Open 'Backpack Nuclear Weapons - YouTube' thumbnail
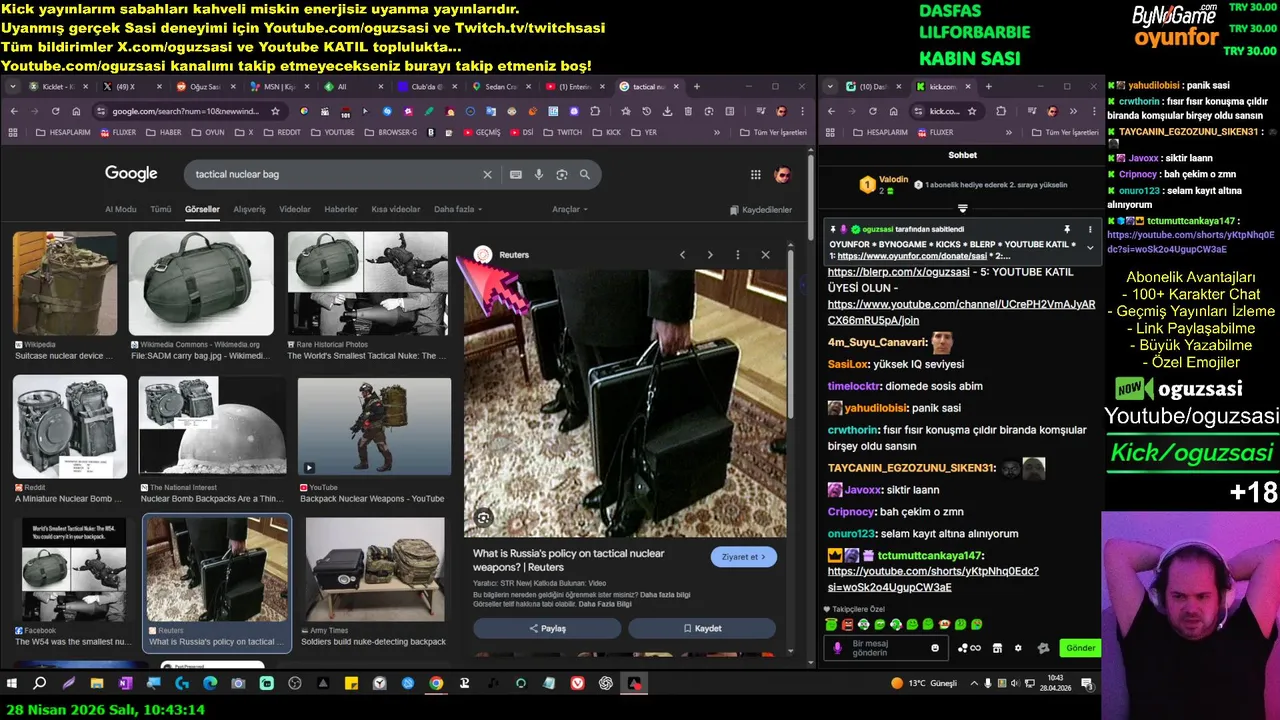Image resolution: width=1280 pixels, height=720 pixels. click(x=374, y=427)
